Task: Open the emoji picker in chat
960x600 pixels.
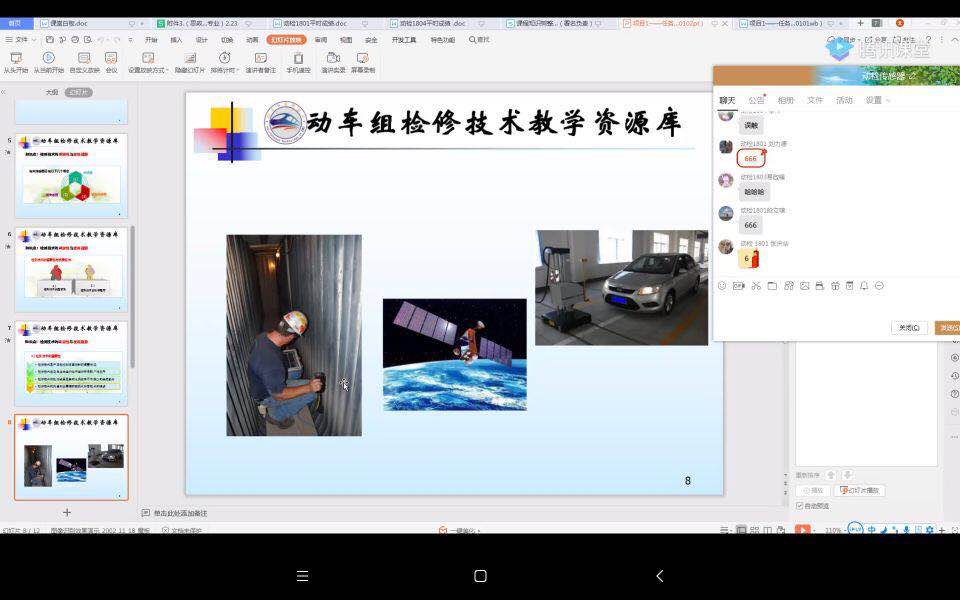Action: (722, 286)
